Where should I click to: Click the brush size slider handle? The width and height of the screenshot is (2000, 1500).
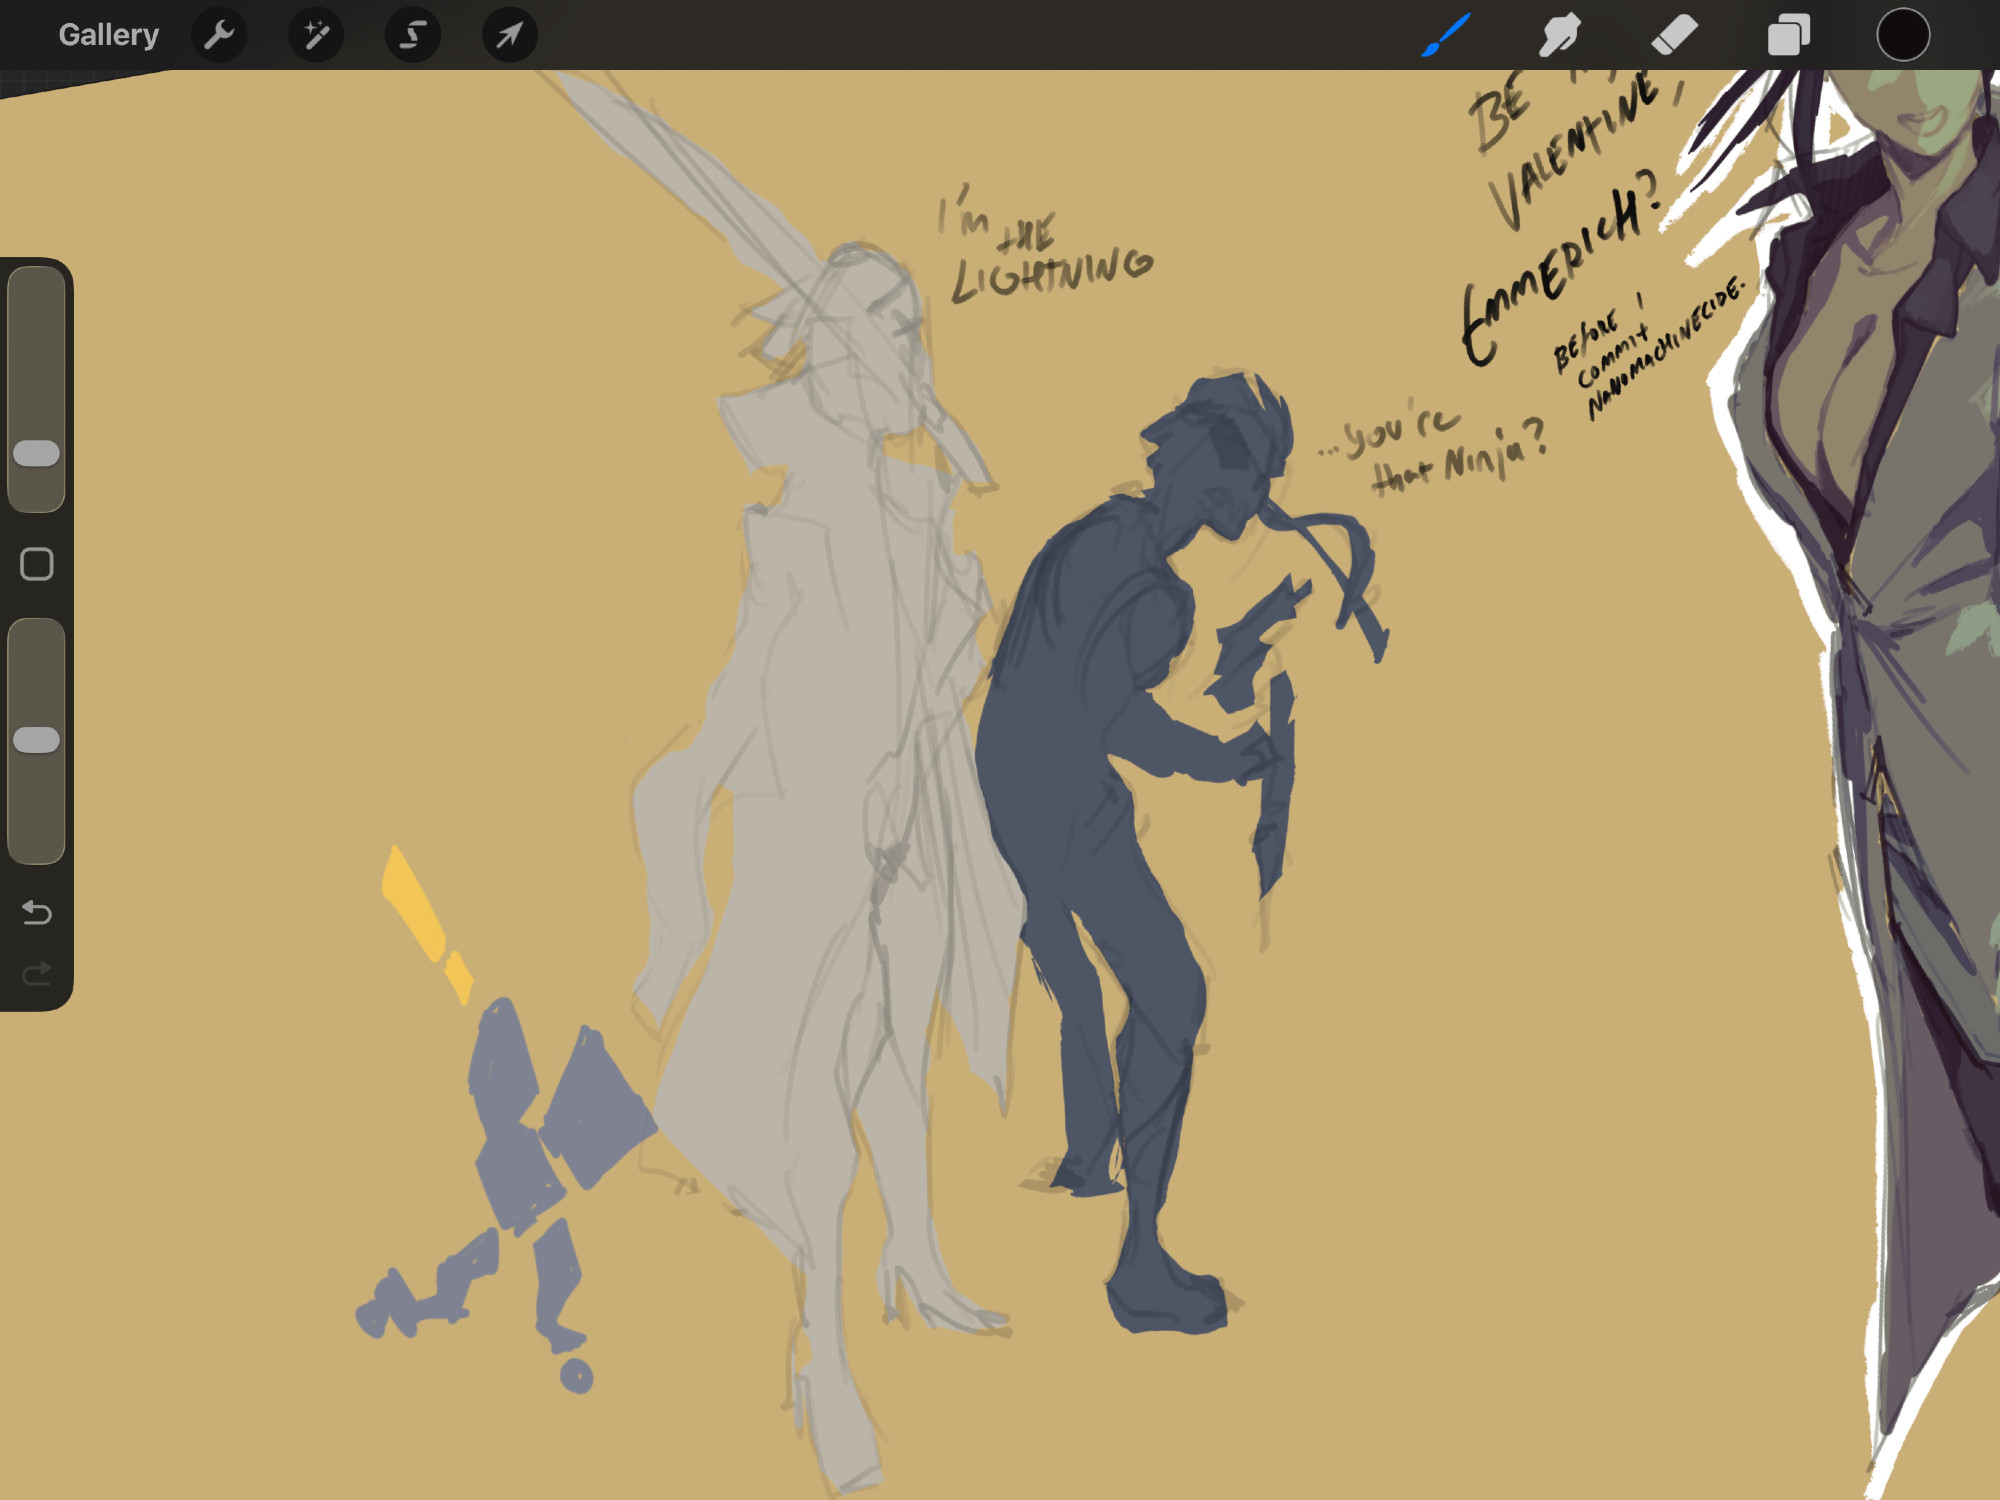point(37,453)
